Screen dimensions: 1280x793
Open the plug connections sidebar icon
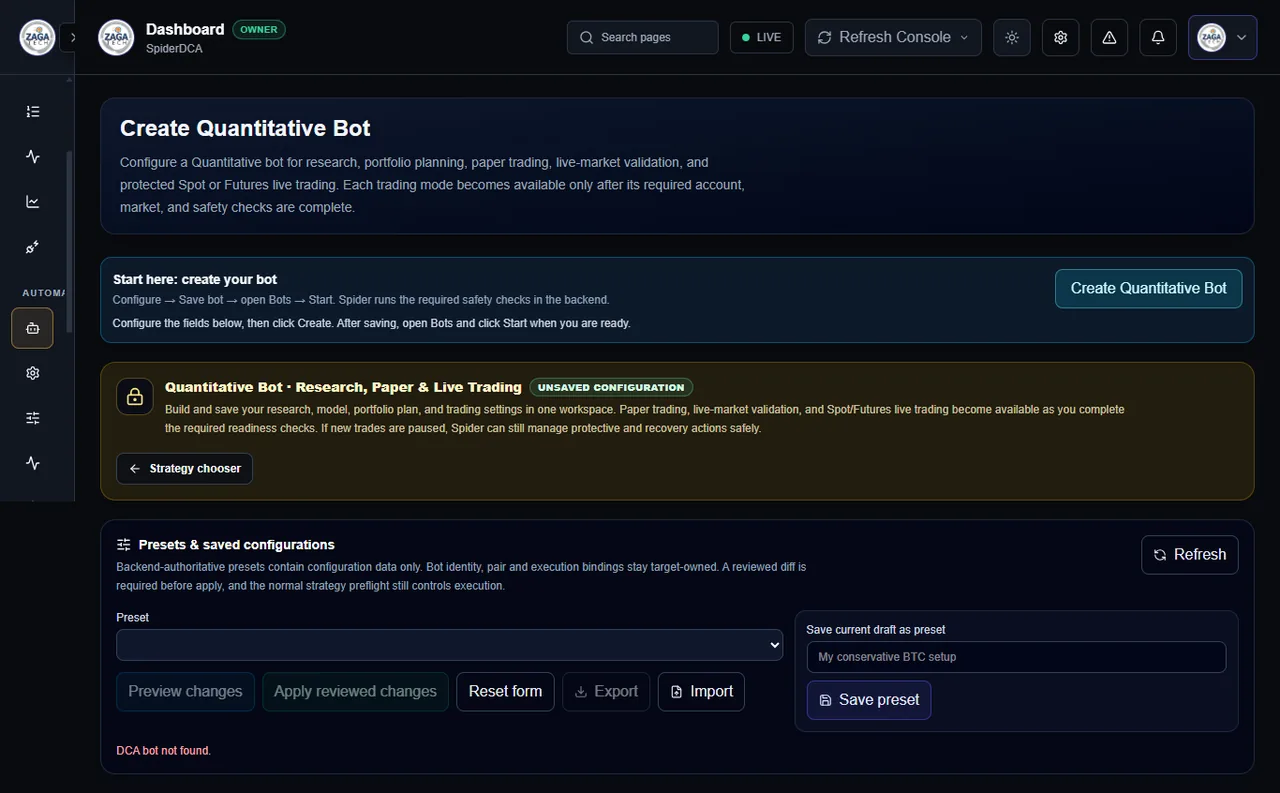[x=33, y=247]
